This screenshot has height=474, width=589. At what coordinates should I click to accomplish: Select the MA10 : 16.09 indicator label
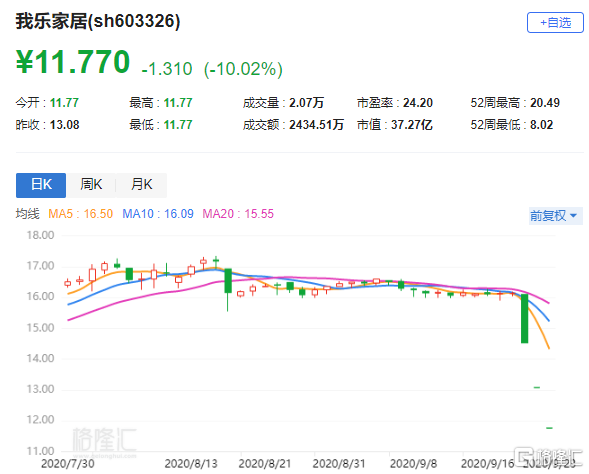[158, 214]
